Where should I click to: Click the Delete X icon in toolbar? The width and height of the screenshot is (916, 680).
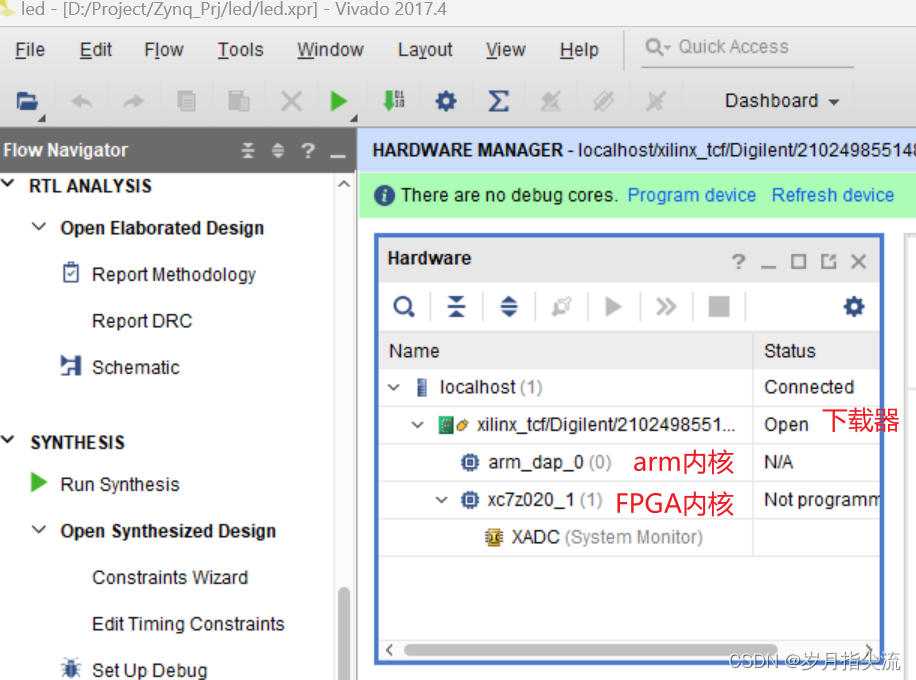click(x=291, y=101)
